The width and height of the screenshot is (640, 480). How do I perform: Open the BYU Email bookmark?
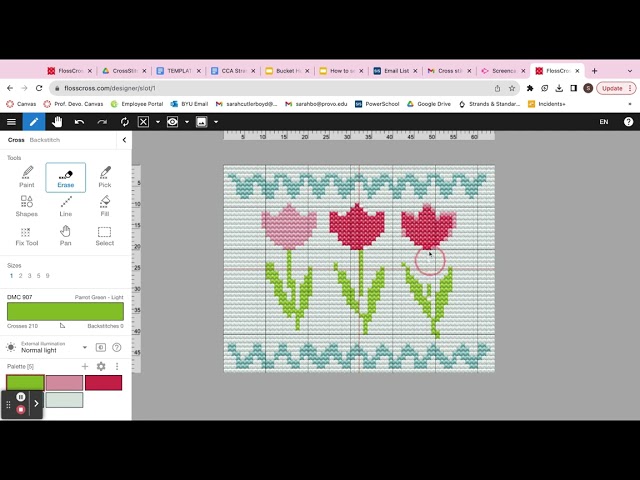tap(189, 104)
